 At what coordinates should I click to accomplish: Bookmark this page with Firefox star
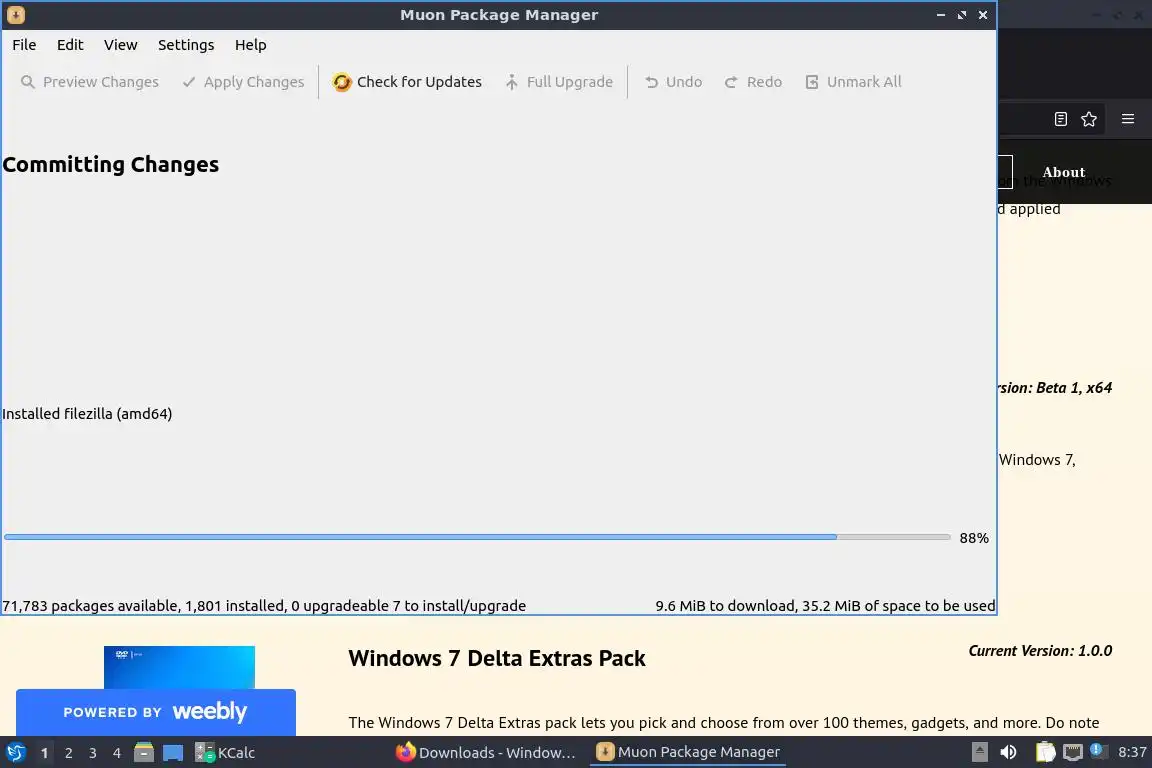1089,119
